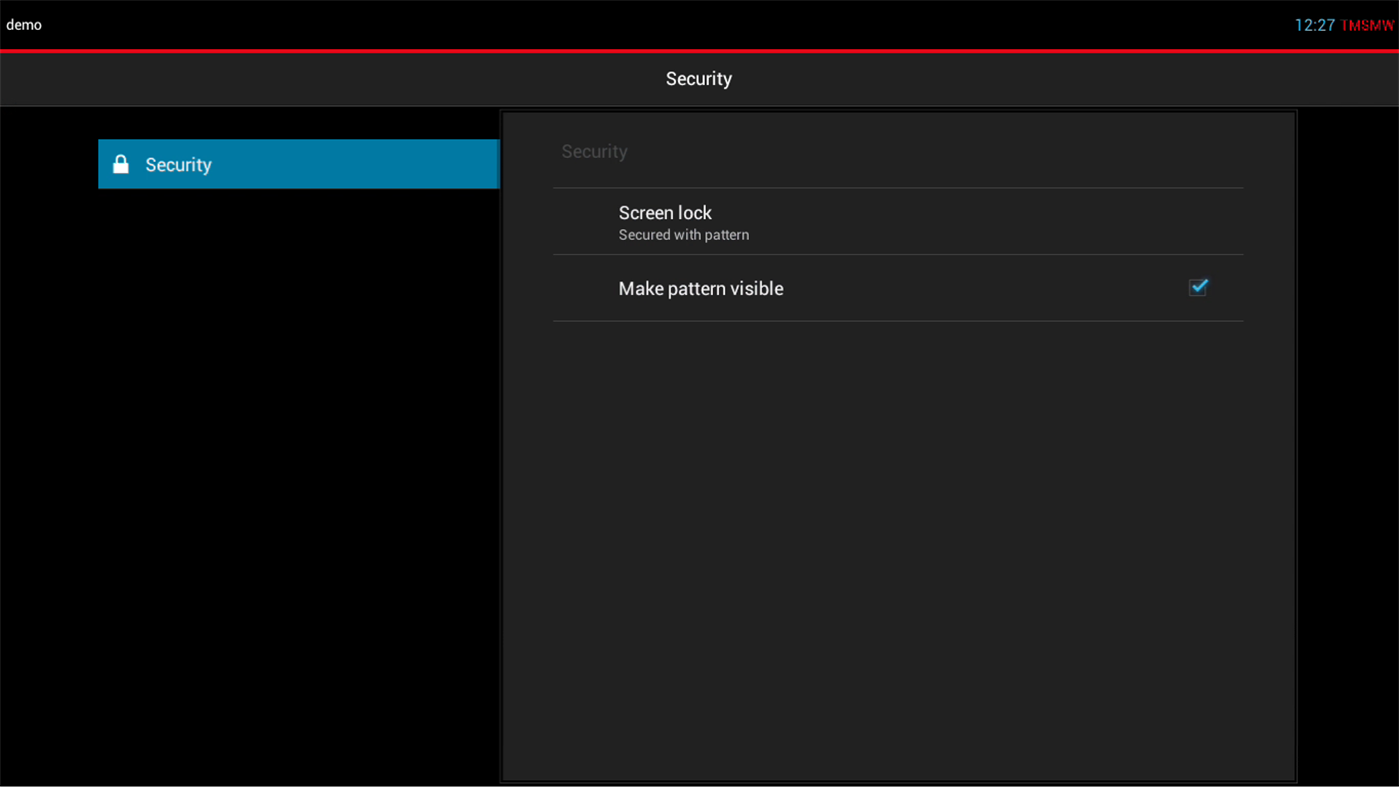This screenshot has width=1399, height=787.
Task: Select the lock icon in the highlighted row
Action: [121, 163]
